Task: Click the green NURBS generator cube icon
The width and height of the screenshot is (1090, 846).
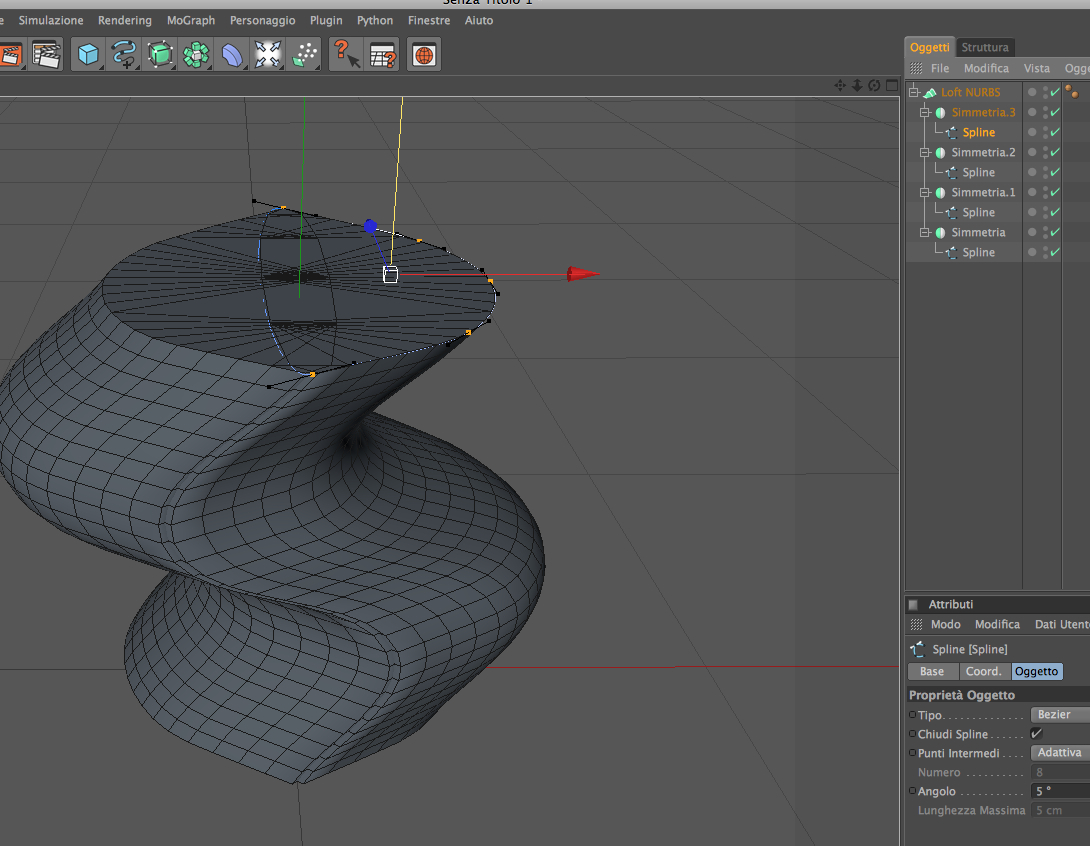Action: (x=160, y=54)
